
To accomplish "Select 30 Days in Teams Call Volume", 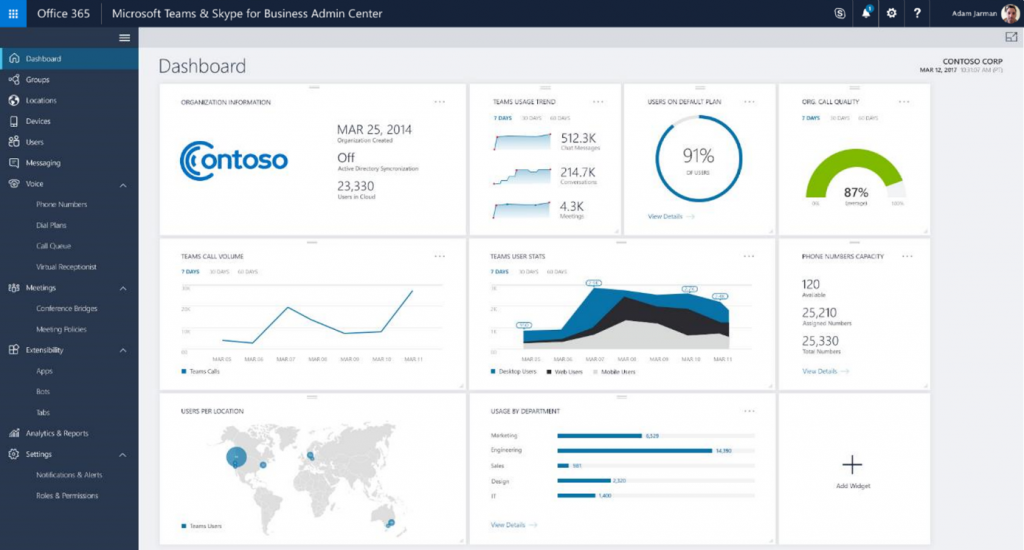I will point(219,272).
